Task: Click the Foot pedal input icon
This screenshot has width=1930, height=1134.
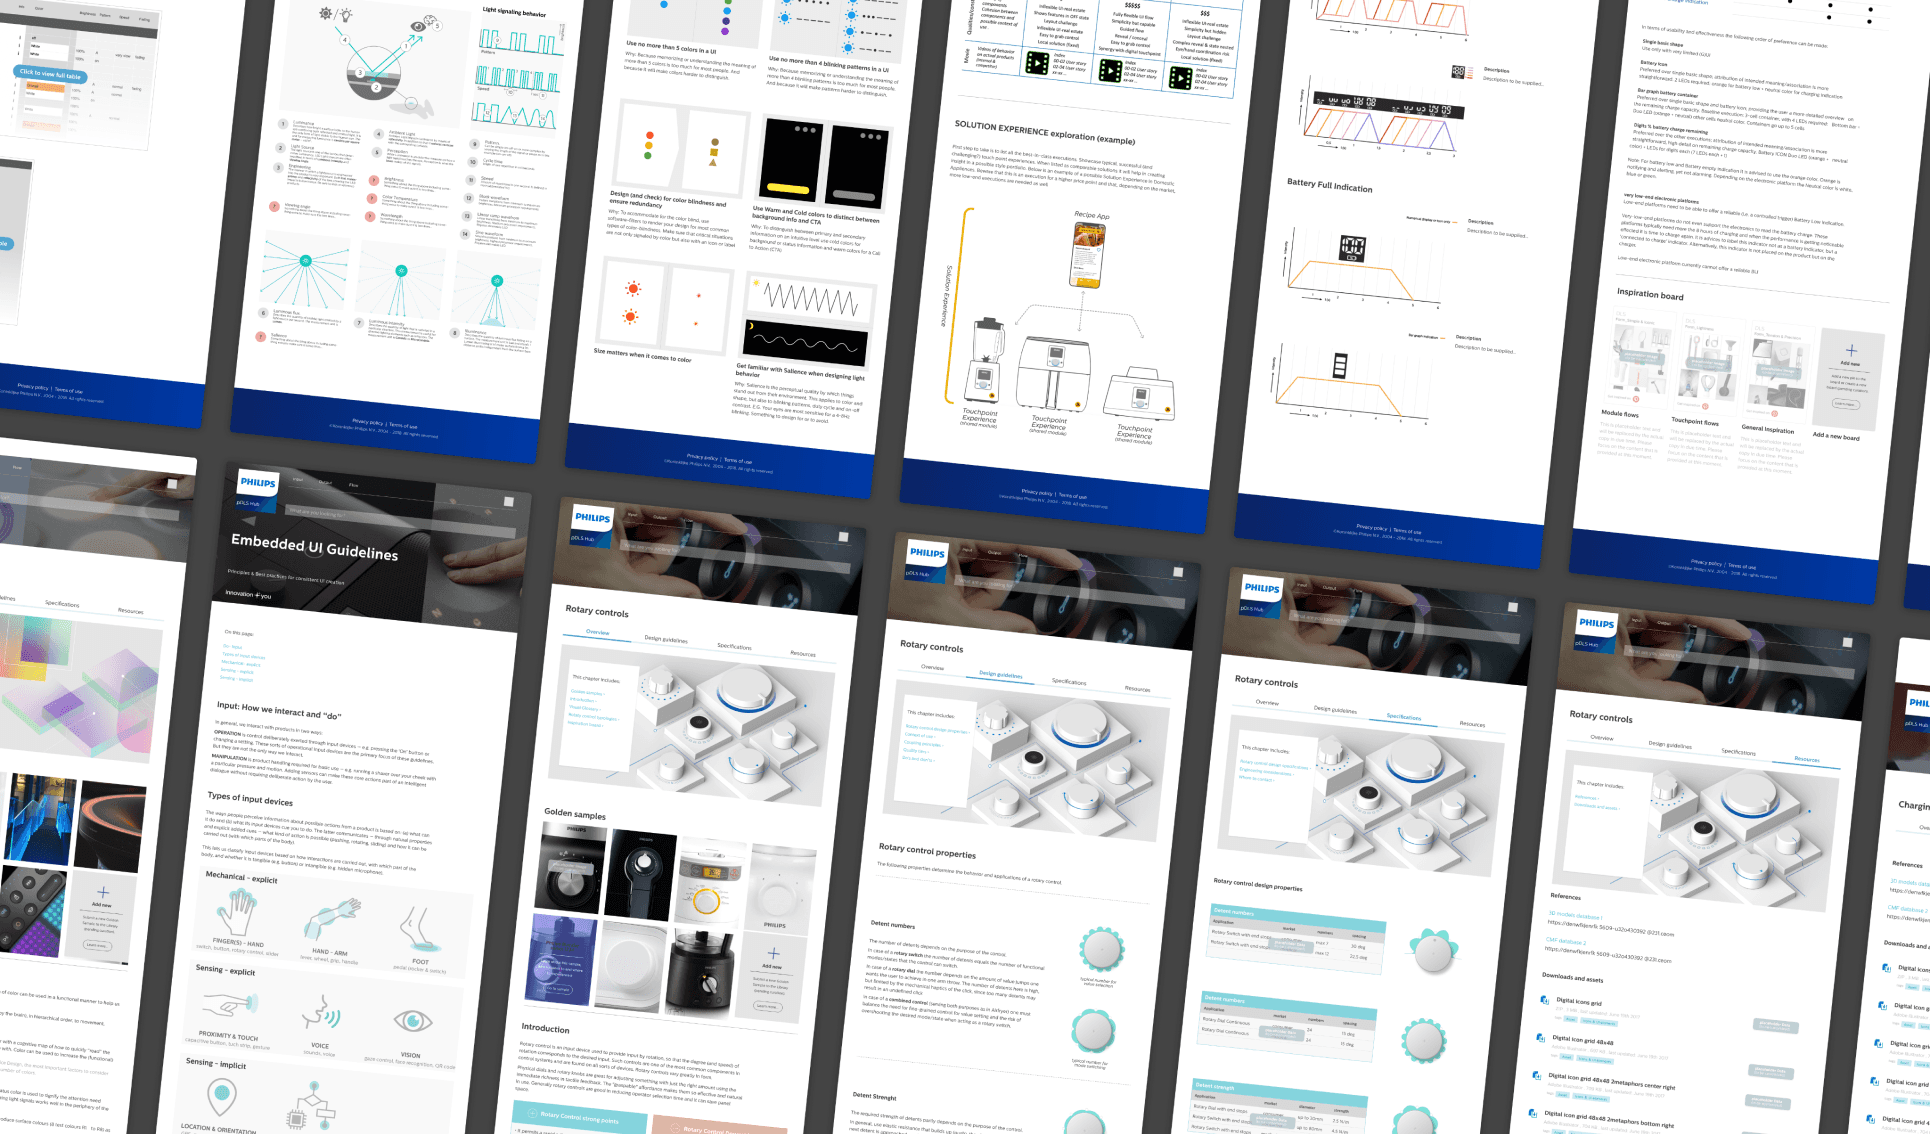Action: pos(420,930)
